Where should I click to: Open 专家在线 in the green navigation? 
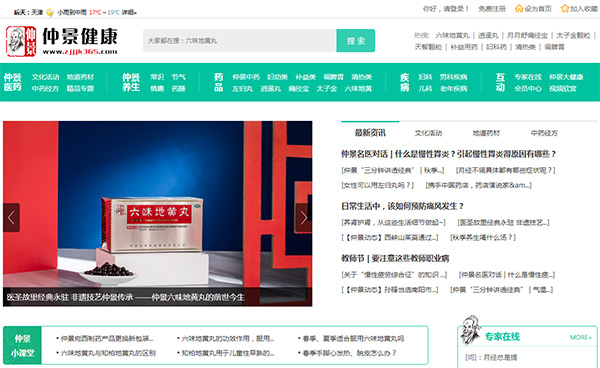tap(528, 77)
